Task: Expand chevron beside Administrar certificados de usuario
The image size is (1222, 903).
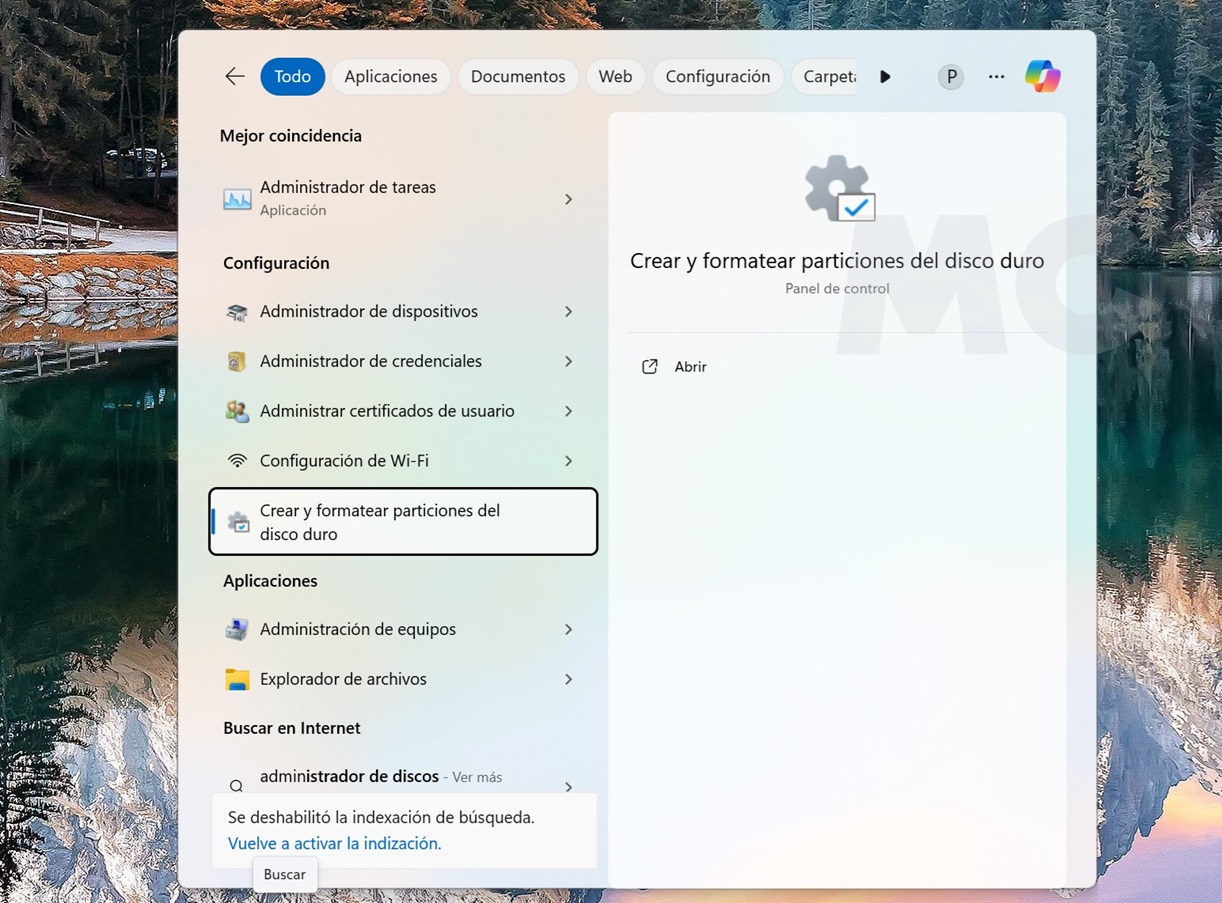Action: [568, 411]
